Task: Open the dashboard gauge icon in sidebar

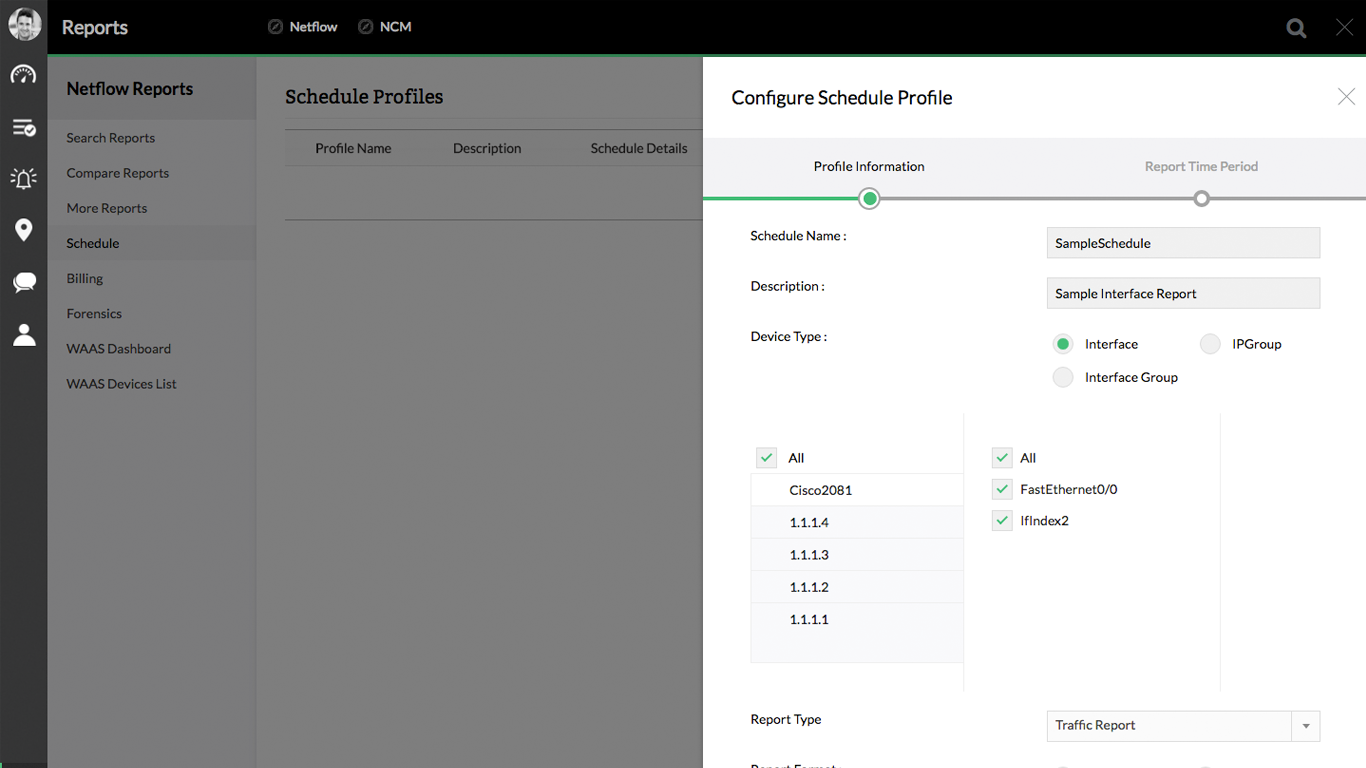Action: (23, 75)
